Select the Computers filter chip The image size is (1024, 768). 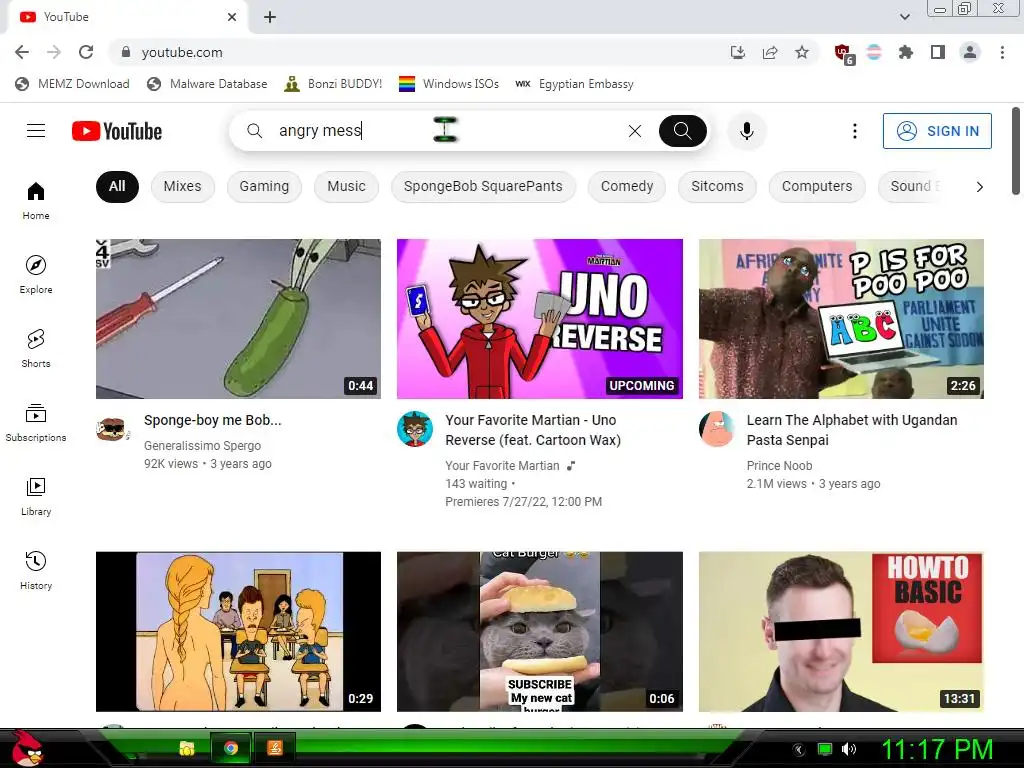(x=817, y=187)
